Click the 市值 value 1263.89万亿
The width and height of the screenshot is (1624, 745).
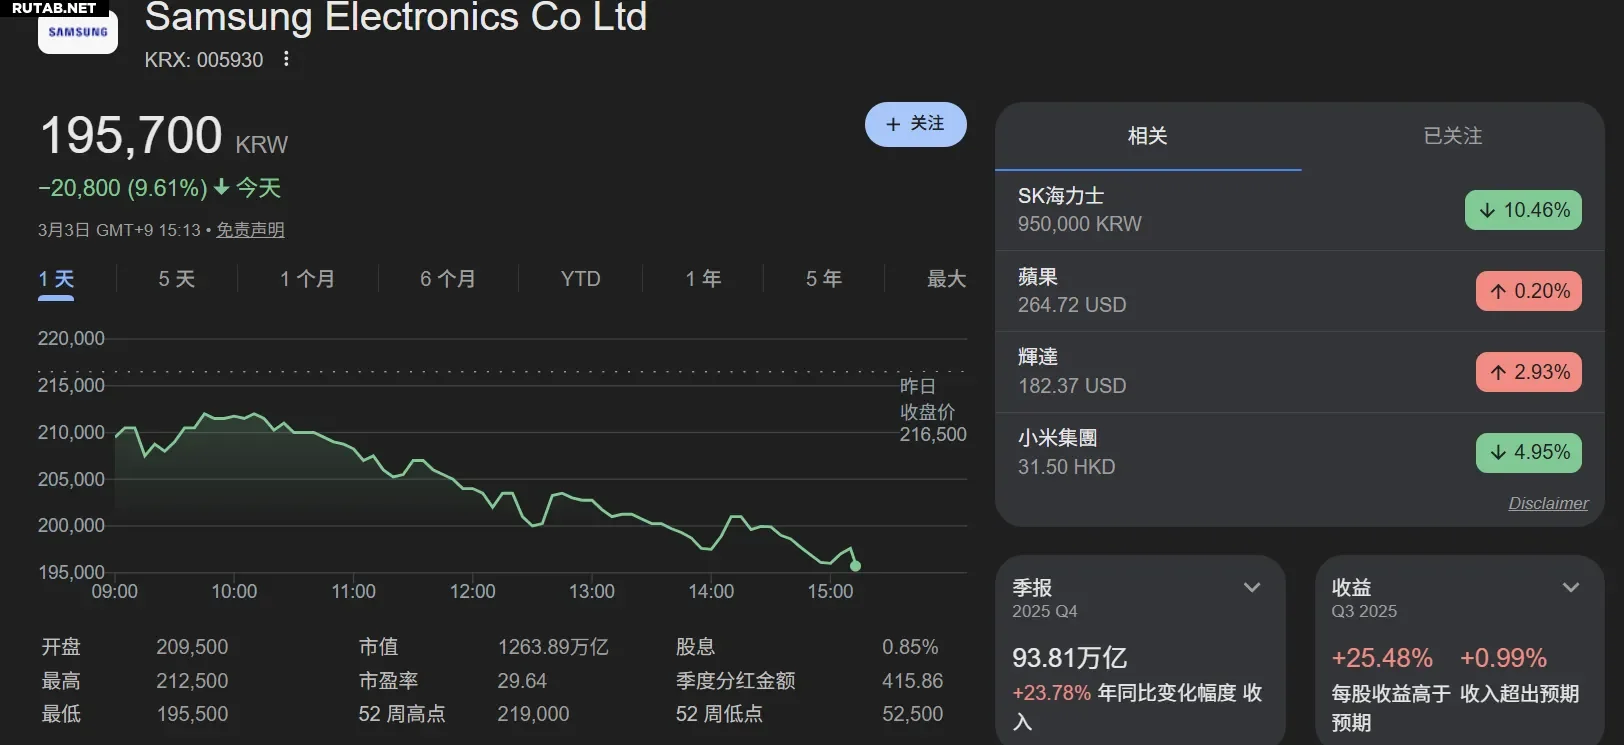click(x=553, y=647)
